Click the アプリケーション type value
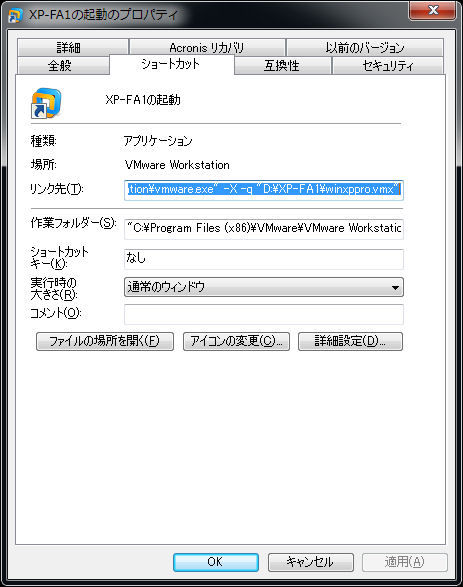Screen dimensions: 463x587 [158, 141]
